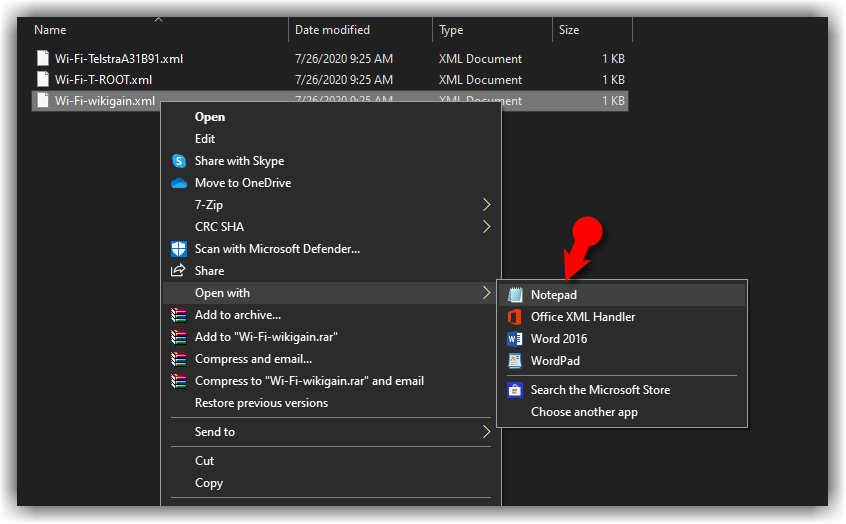Image resolution: width=846 pixels, height=524 pixels.
Task: Click the WordPad icon
Action: pyautogui.click(x=515, y=361)
